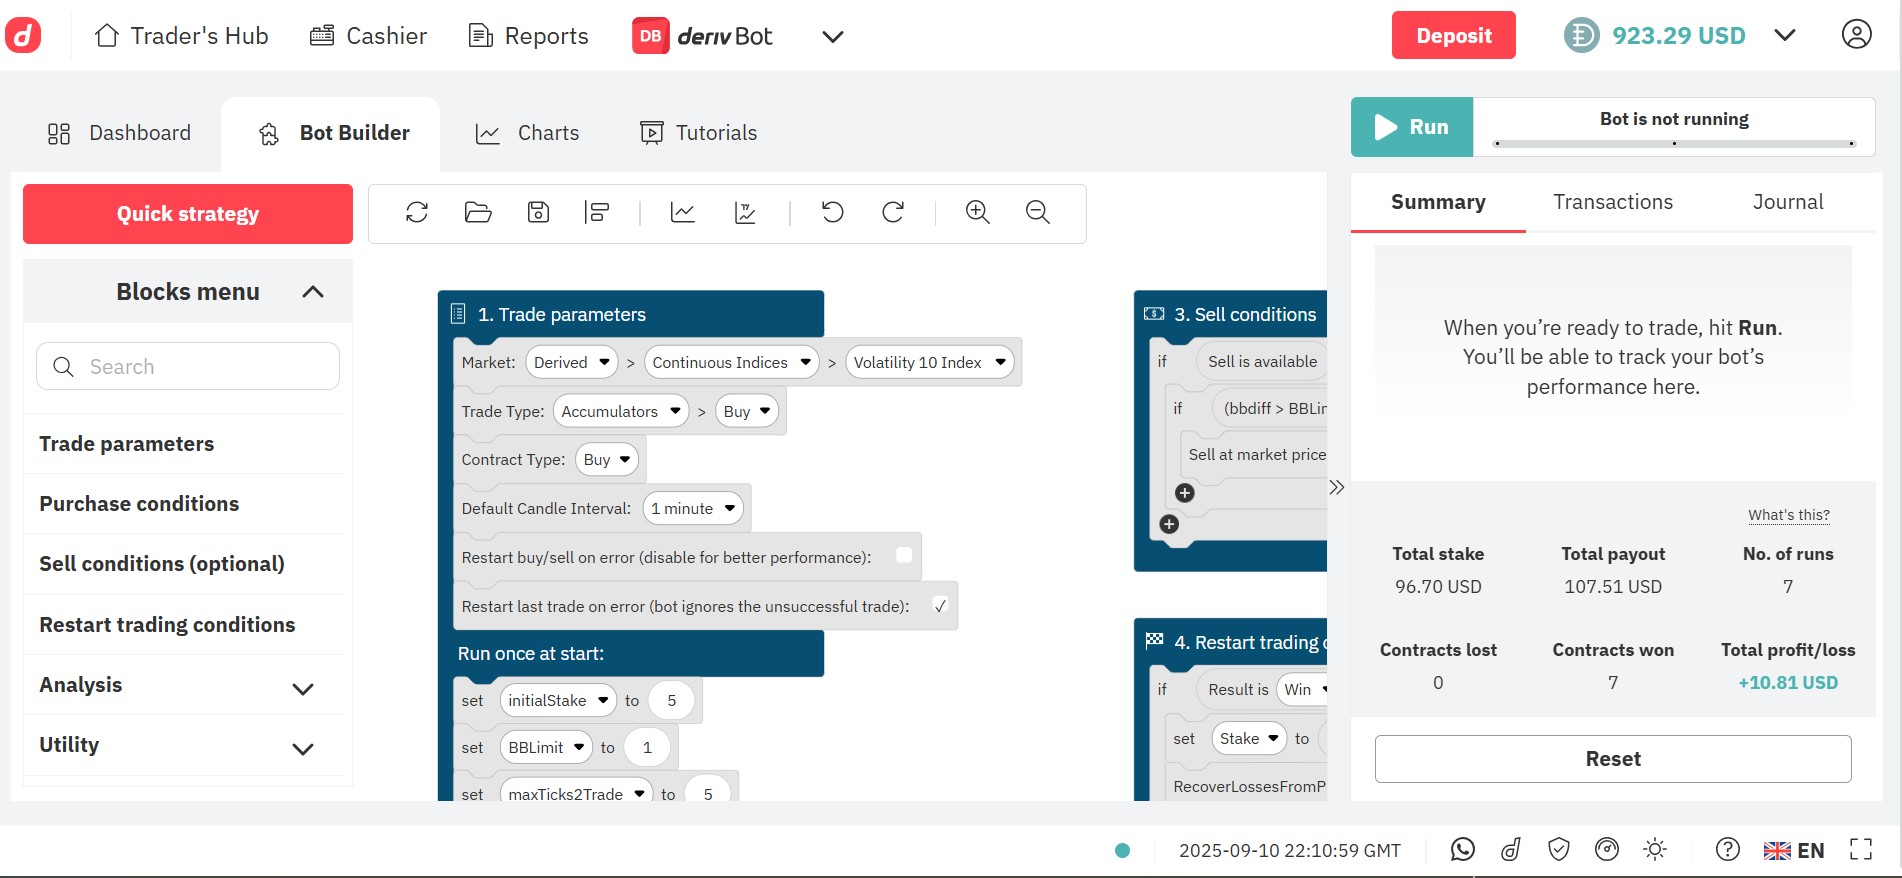This screenshot has height=878, width=1902.
Task: Open WhatsApp chat icon in footer
Action: (x=1462, y=850)
